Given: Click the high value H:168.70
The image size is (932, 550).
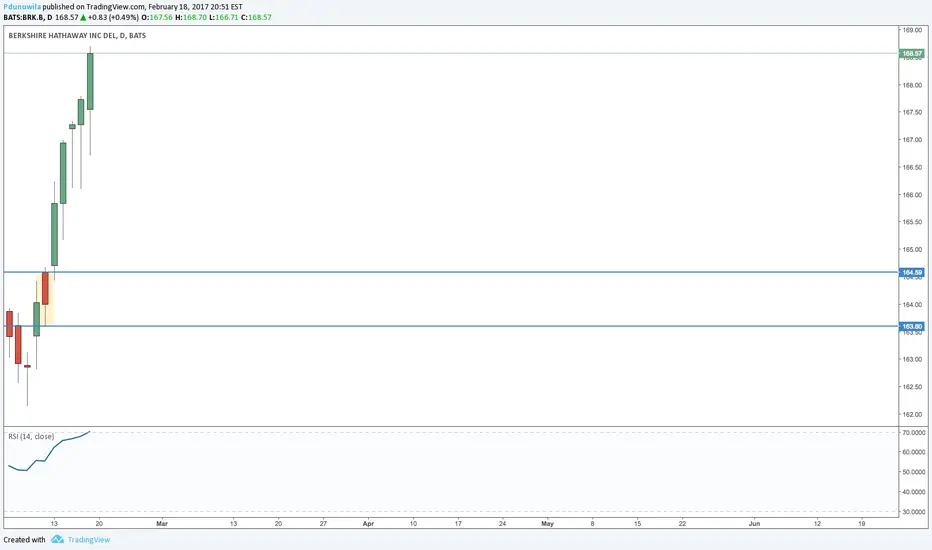Looking at the screenshot, I should click(191, 18).
